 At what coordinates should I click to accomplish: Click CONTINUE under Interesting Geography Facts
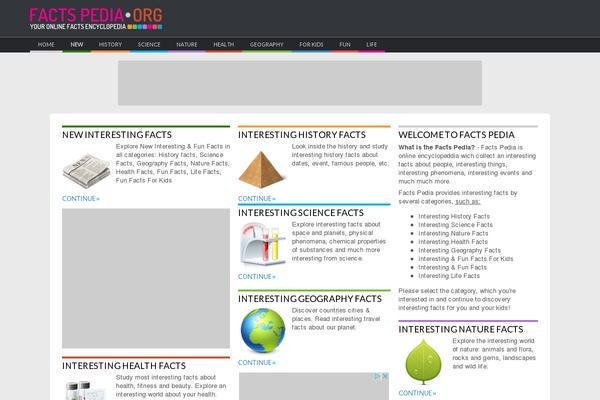257,362
